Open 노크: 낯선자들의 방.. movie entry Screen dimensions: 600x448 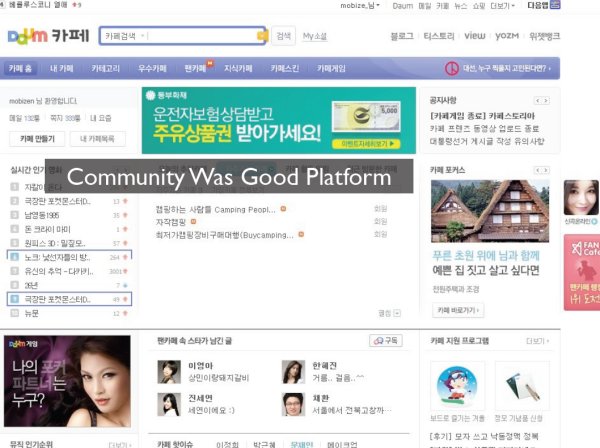point(57,257)
